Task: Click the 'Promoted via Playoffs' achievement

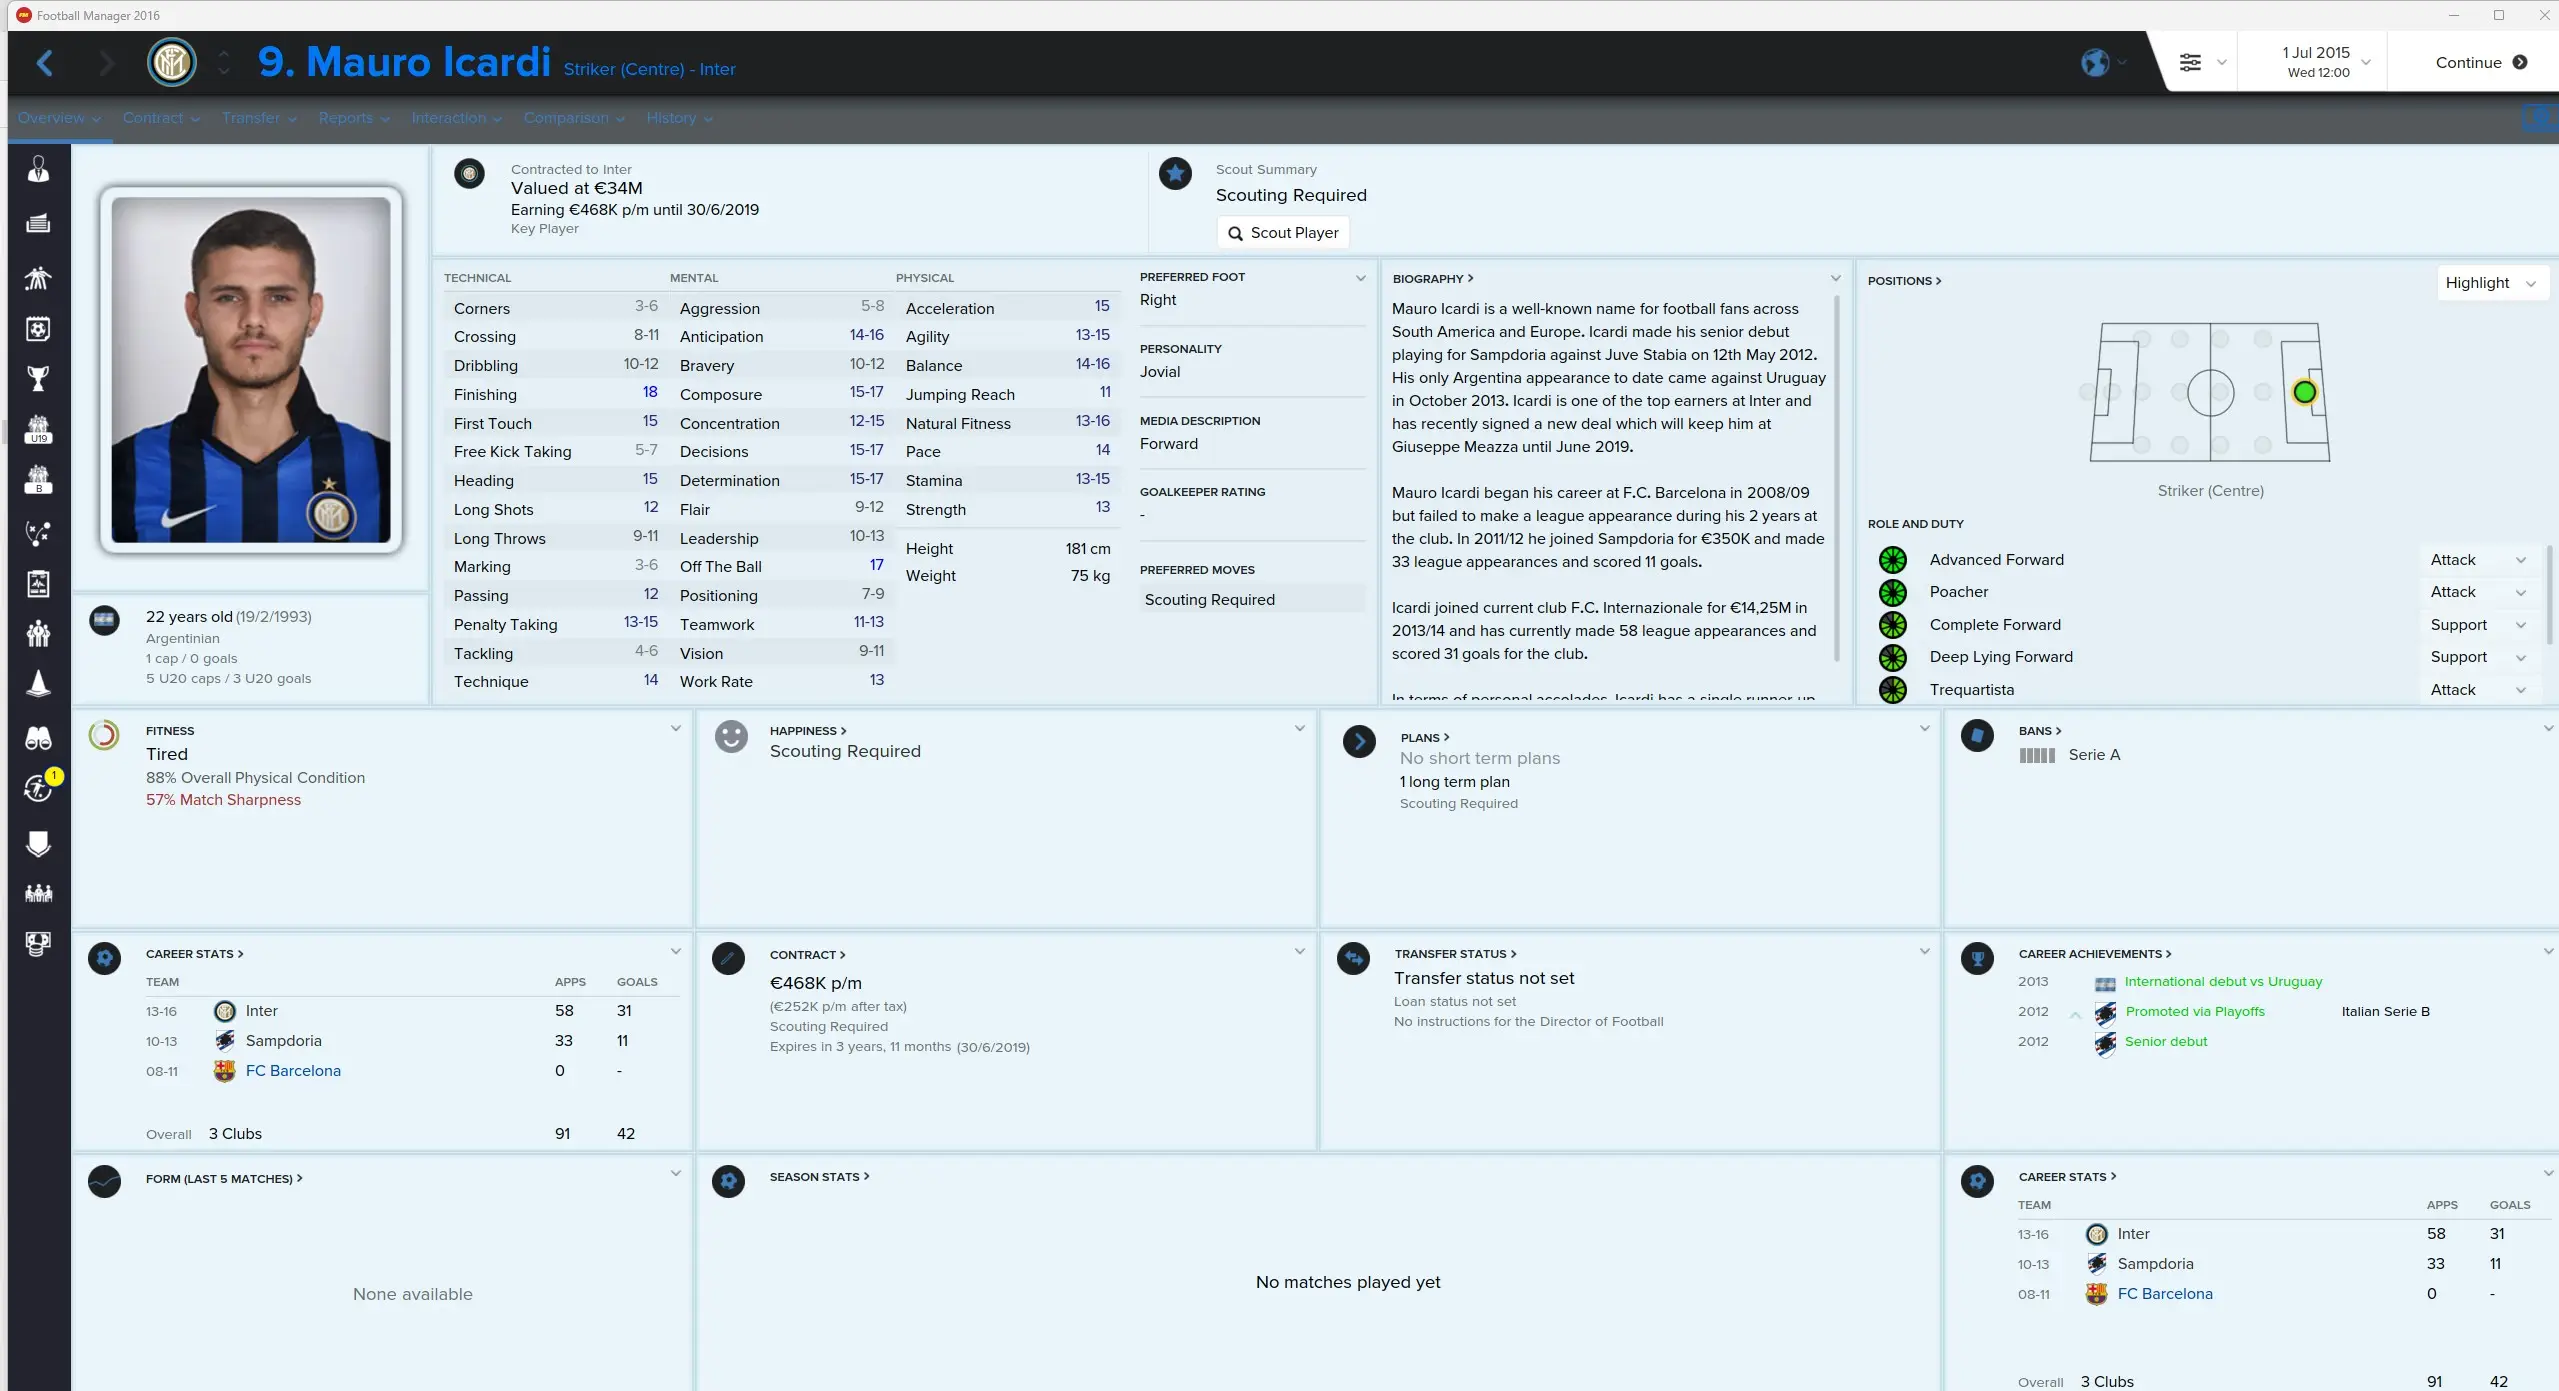Action: pos(2194,1012)
